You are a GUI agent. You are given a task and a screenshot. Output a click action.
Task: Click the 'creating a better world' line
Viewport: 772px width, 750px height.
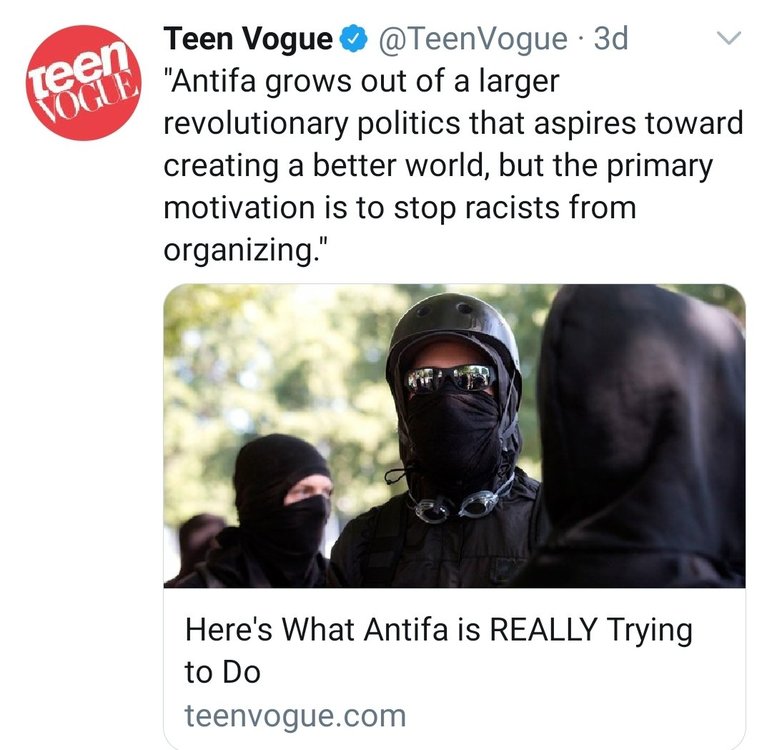pyautogui.click(x=438, y=166)
